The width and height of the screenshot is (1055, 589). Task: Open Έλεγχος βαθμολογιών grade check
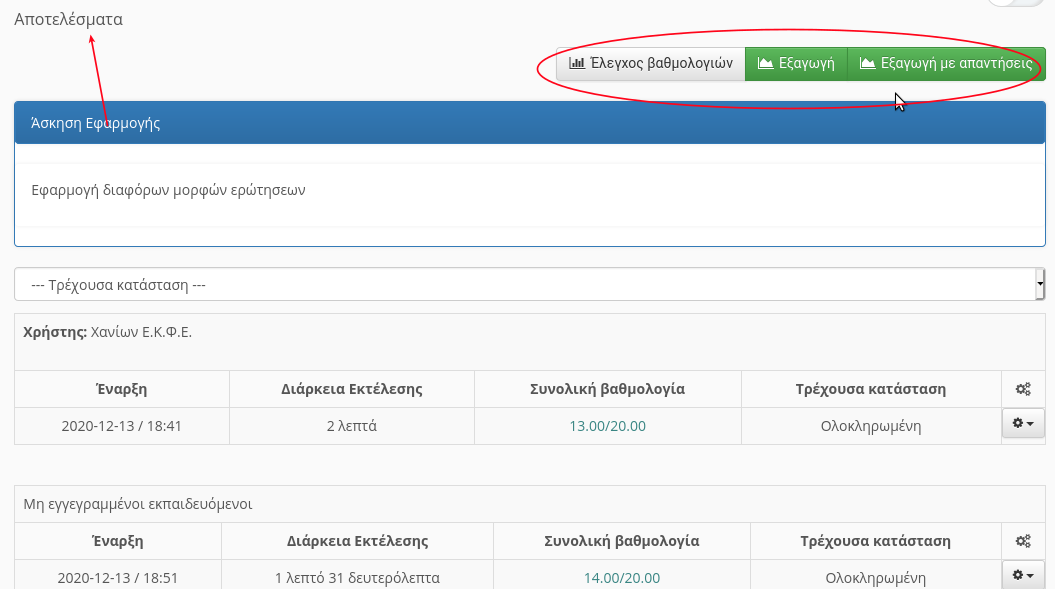[651, 64]
